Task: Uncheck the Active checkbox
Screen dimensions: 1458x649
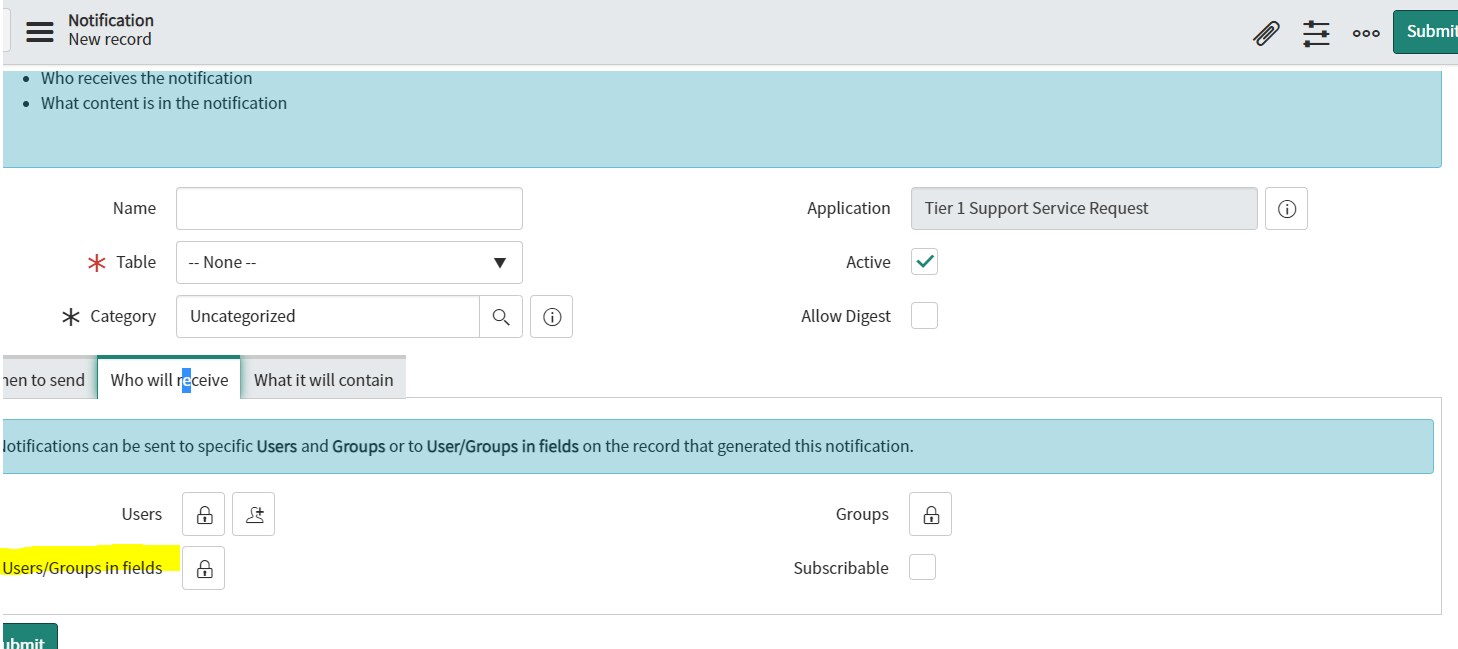Action: point(925,262)
